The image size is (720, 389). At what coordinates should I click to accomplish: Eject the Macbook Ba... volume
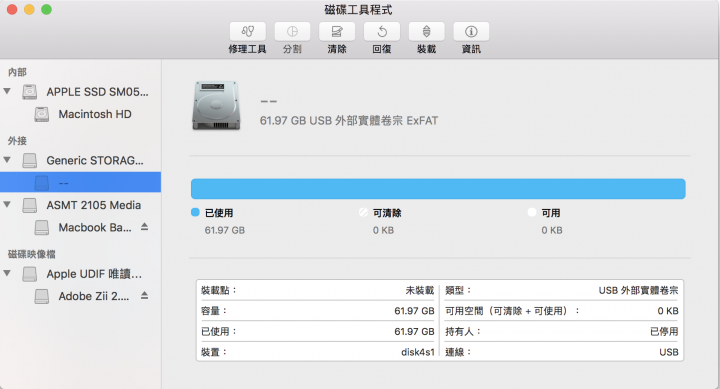coord(144,227)
